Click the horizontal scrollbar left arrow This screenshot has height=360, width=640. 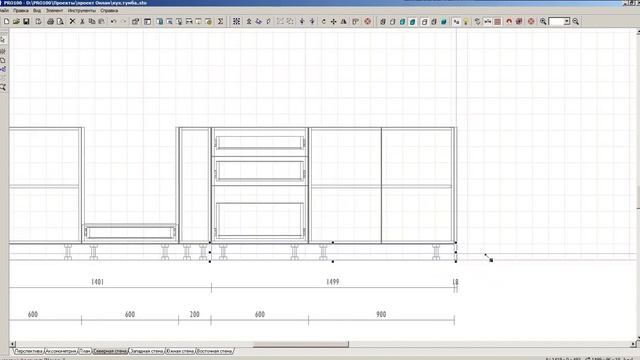point(13,344)
